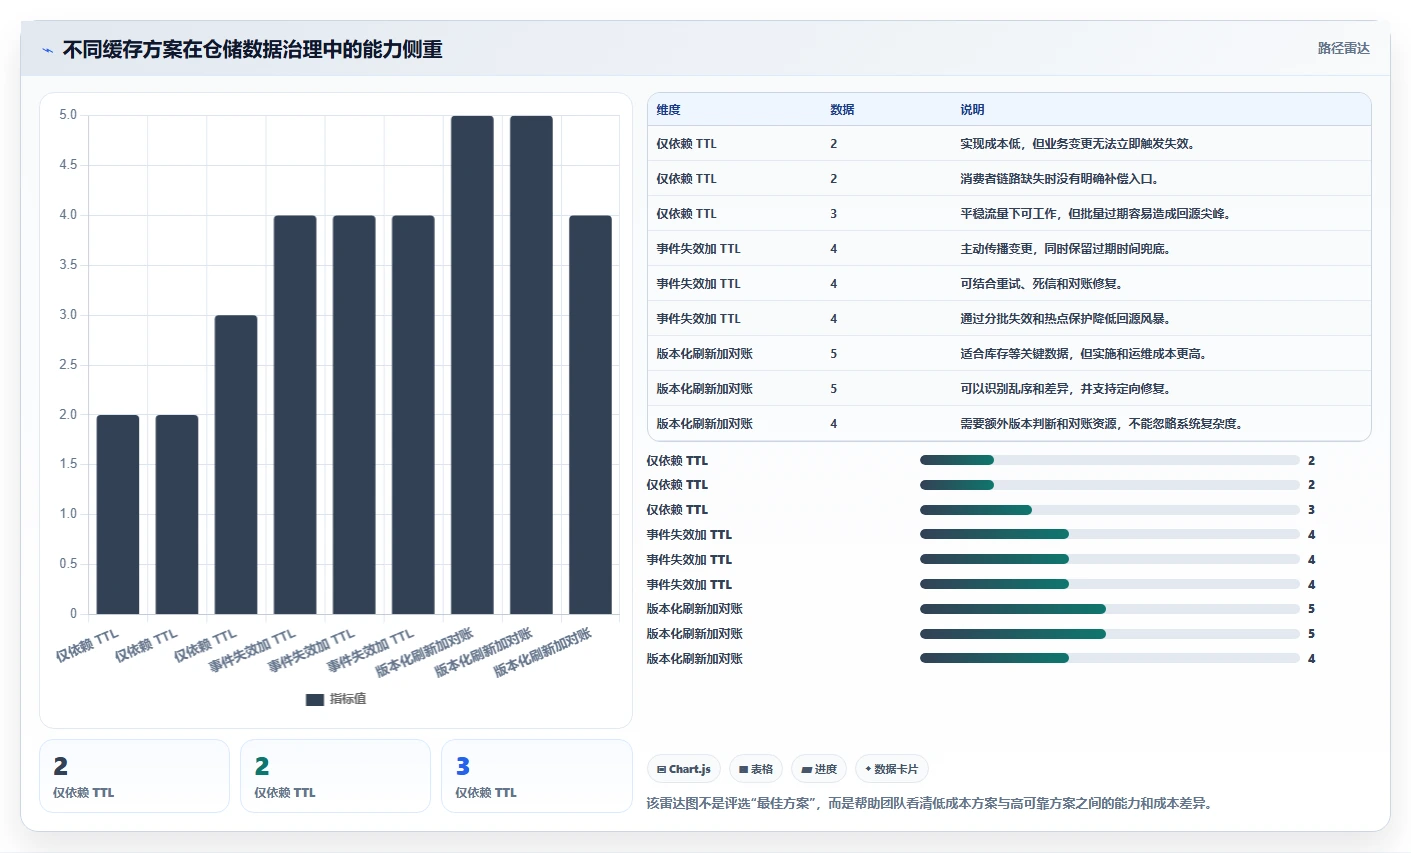This screenshot has width=1411, height=853.
Task: Click the title 不同缓存方案在仓储数据治理中的能力侧重
Action: click(x=253, y=50)
